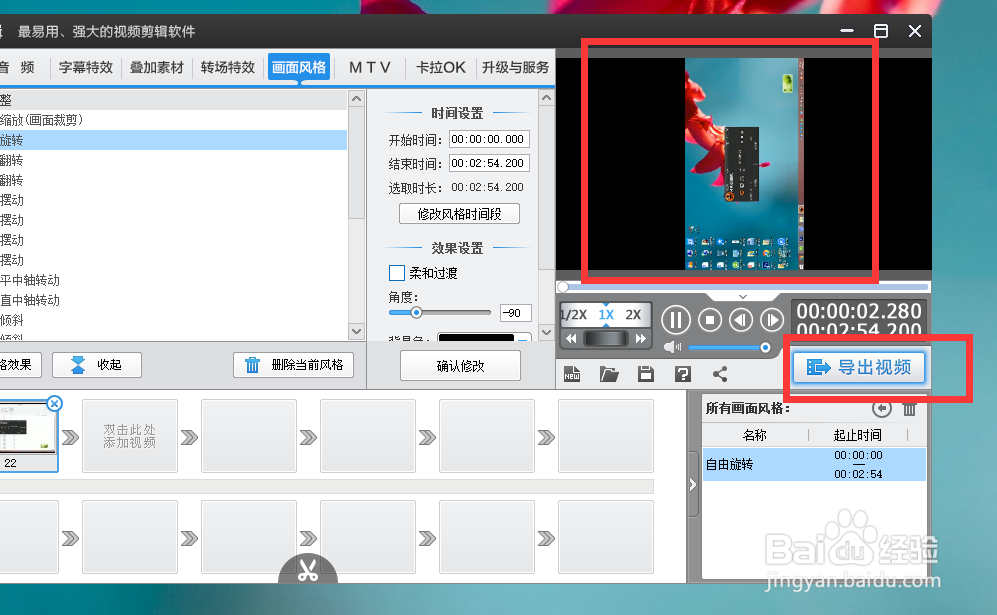Expand the side panel arrow handle

(693, 485)
